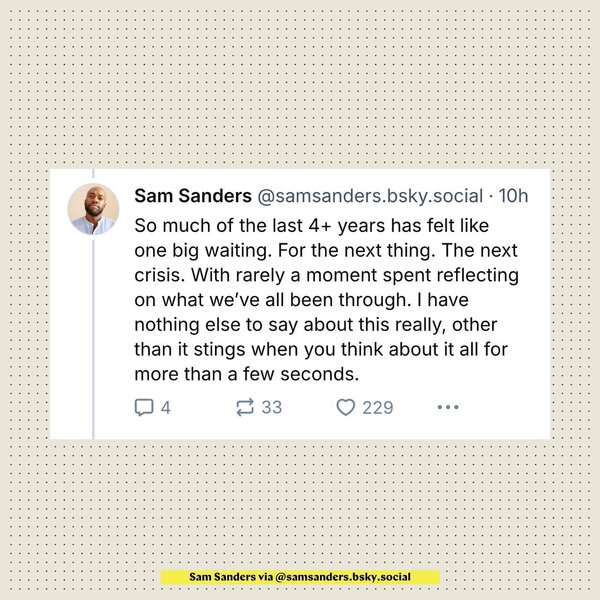
Task: View the 229 likes count
Action: coord(377,407)
